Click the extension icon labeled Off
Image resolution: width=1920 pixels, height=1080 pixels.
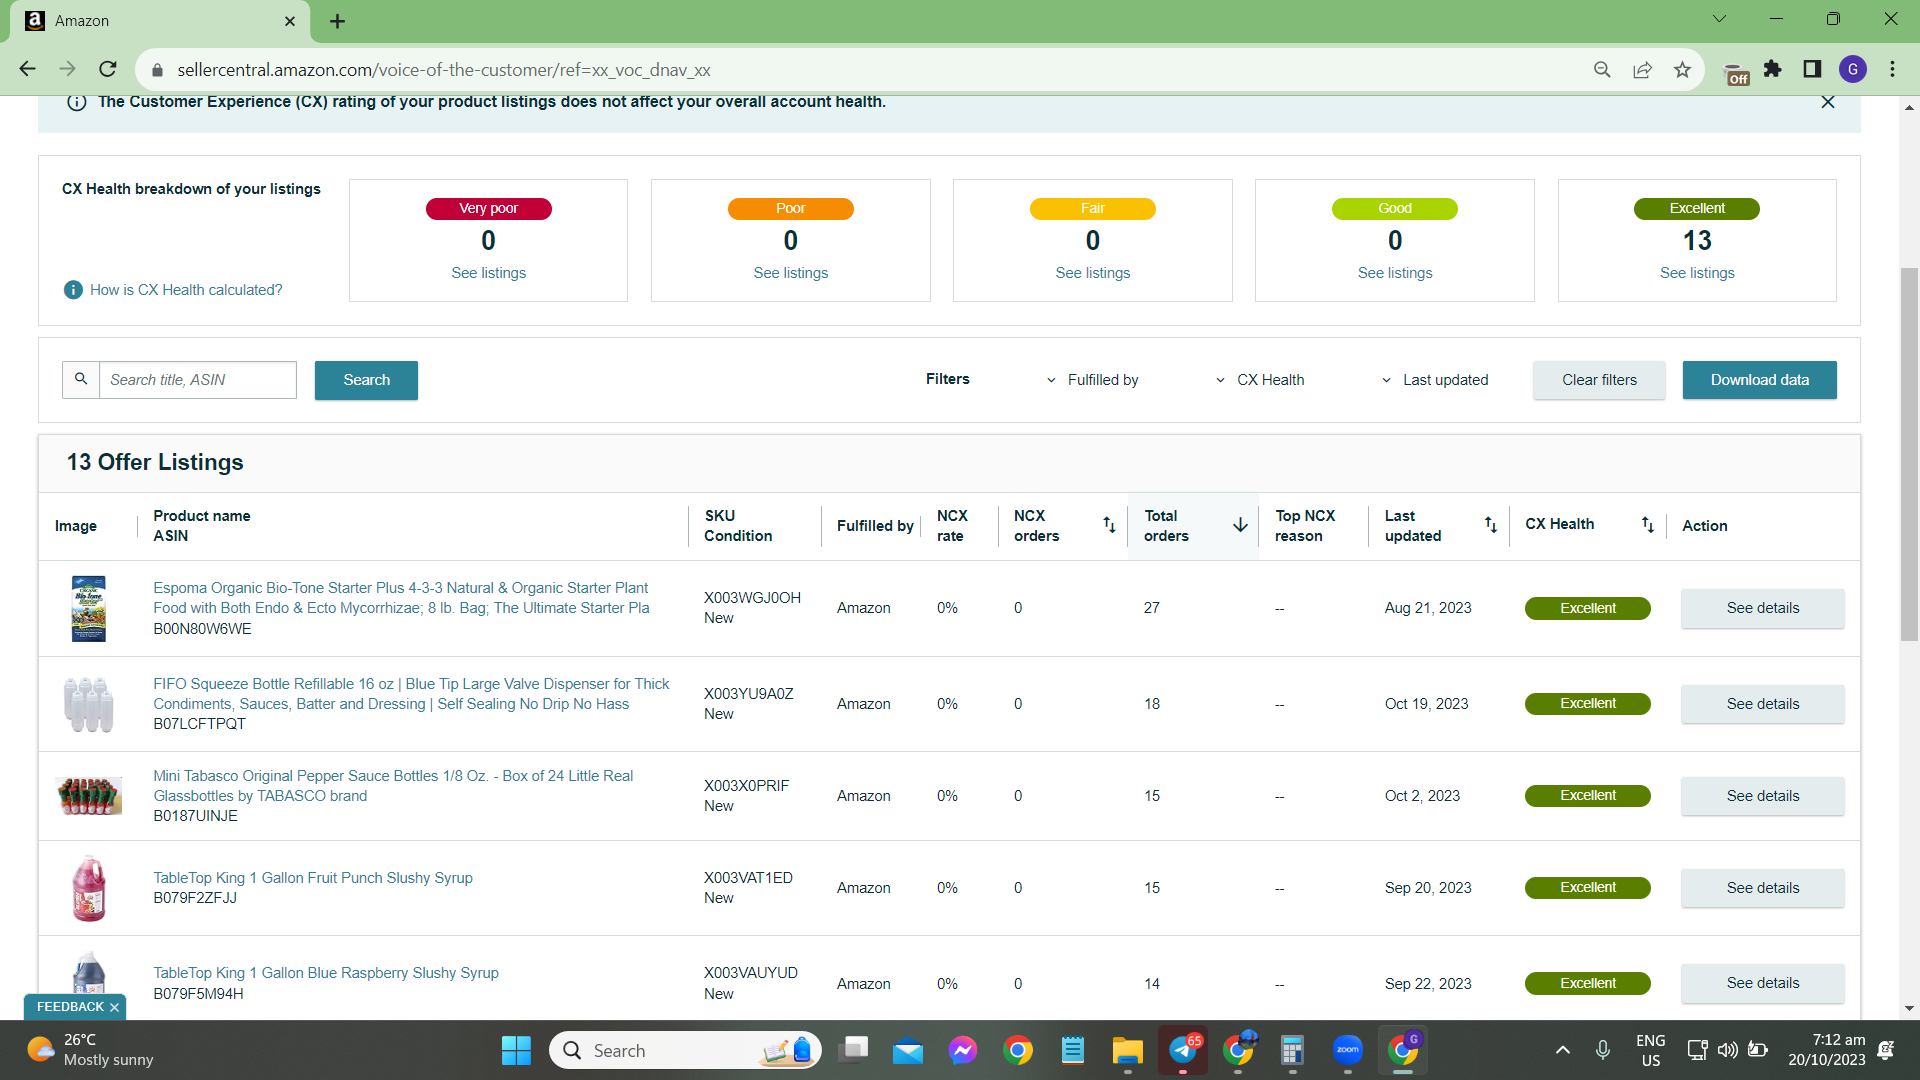pyautogui.click(x=1737, y=74)
